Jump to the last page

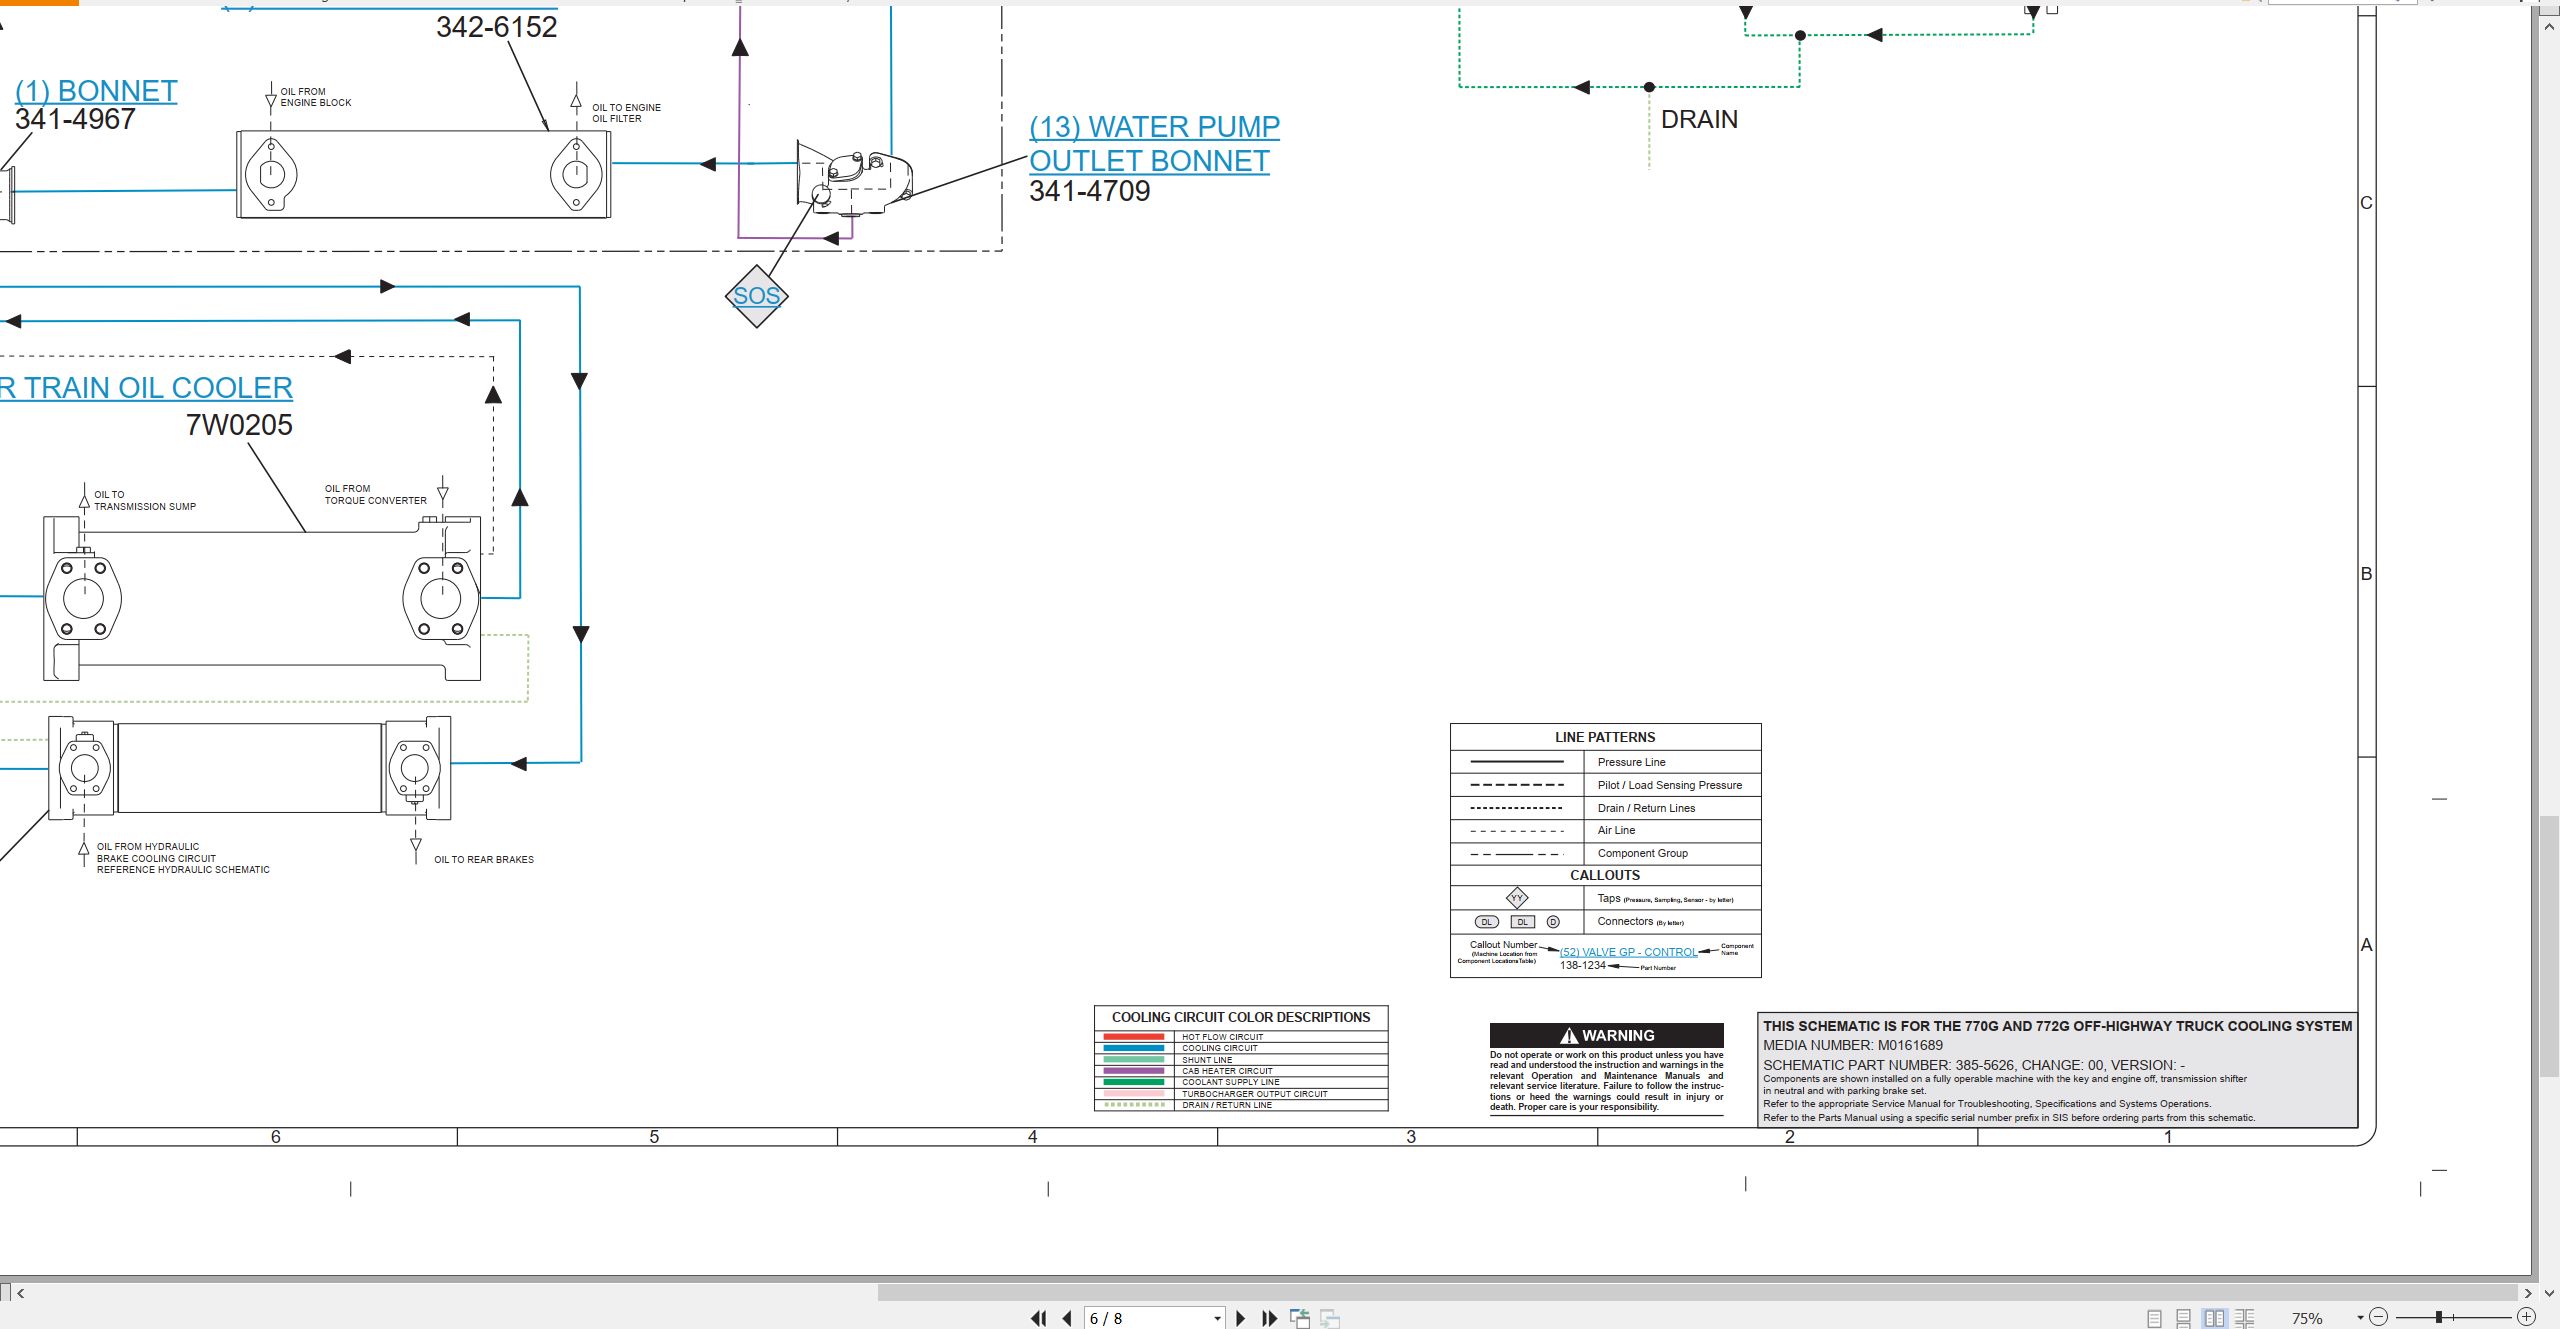click(1269, 1318)
